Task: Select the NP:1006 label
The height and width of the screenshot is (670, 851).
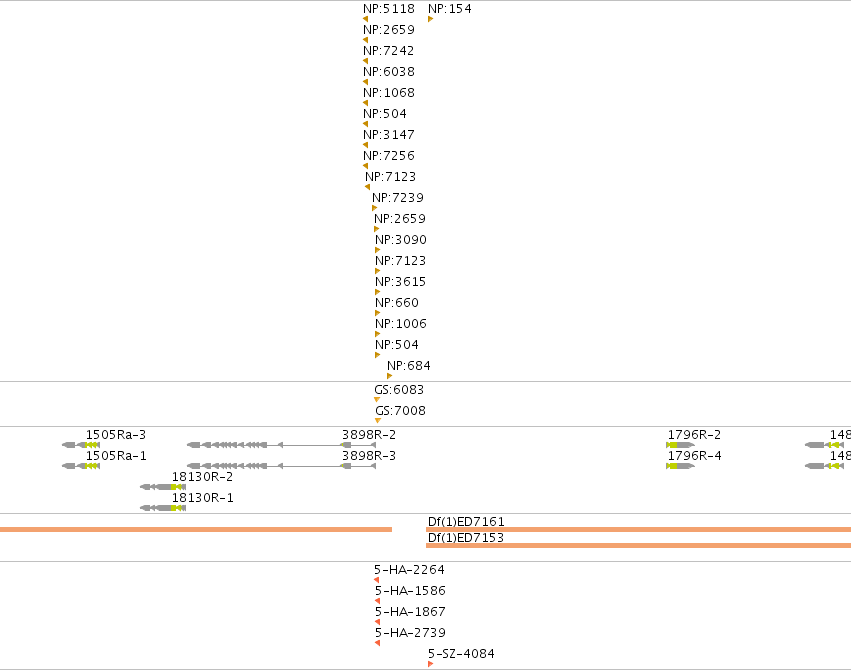Action: [401, 324]
